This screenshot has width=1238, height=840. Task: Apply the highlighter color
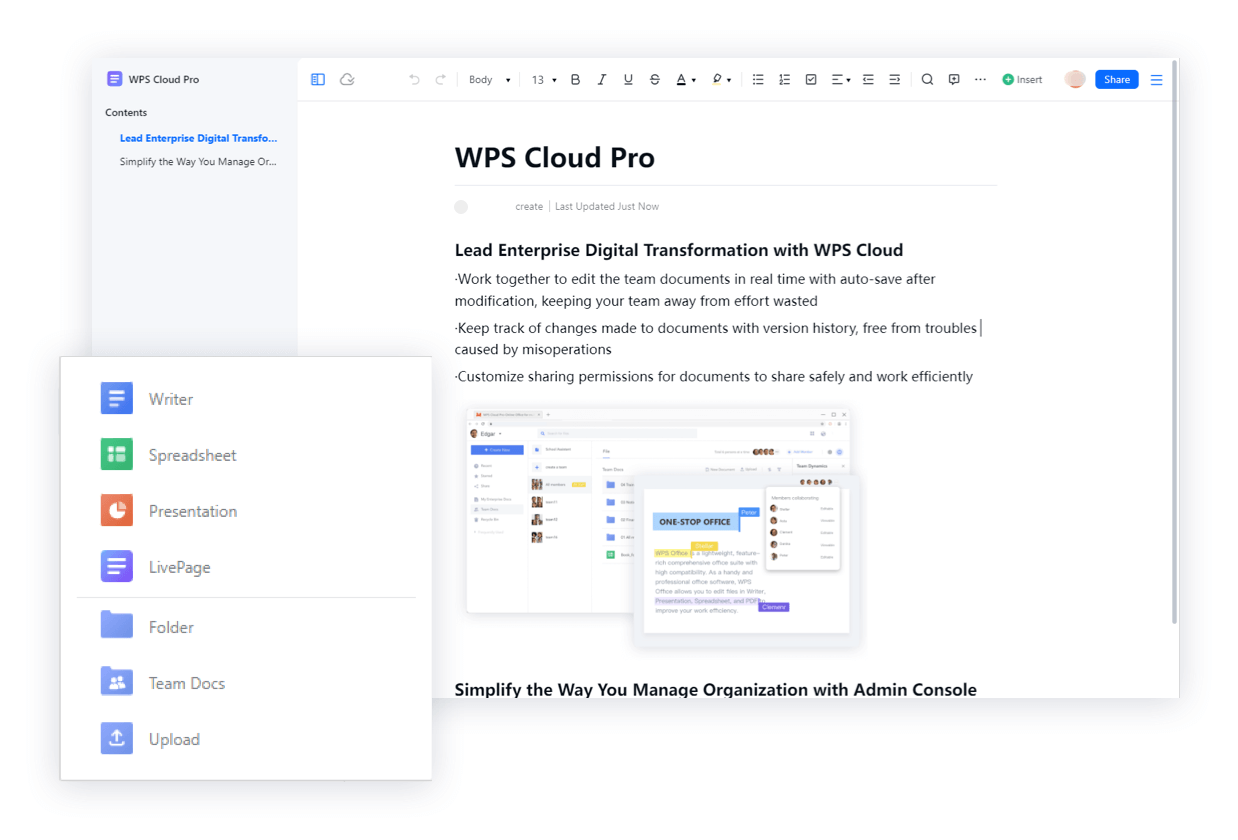click(x=717, y=80)
